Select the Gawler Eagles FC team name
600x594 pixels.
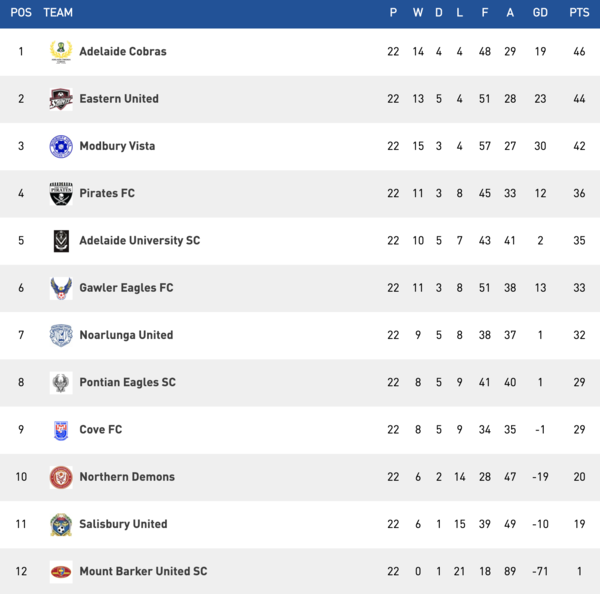tap(126, 288)
